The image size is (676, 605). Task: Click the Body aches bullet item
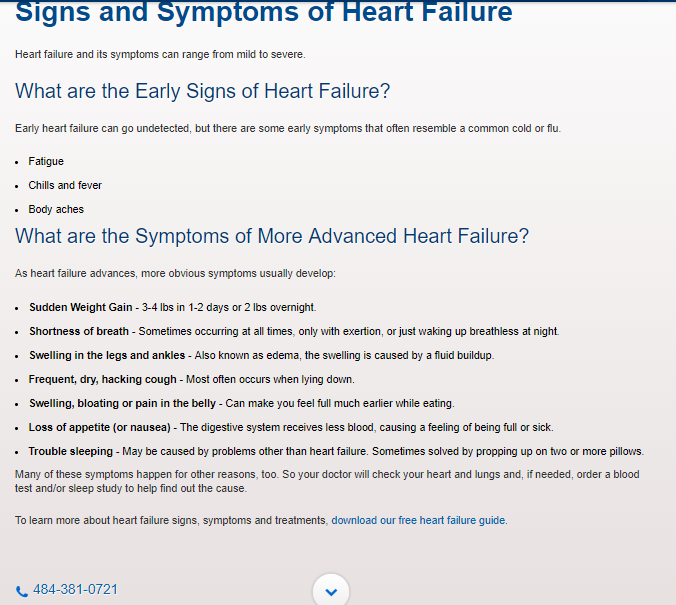click(x=56, y=210)
